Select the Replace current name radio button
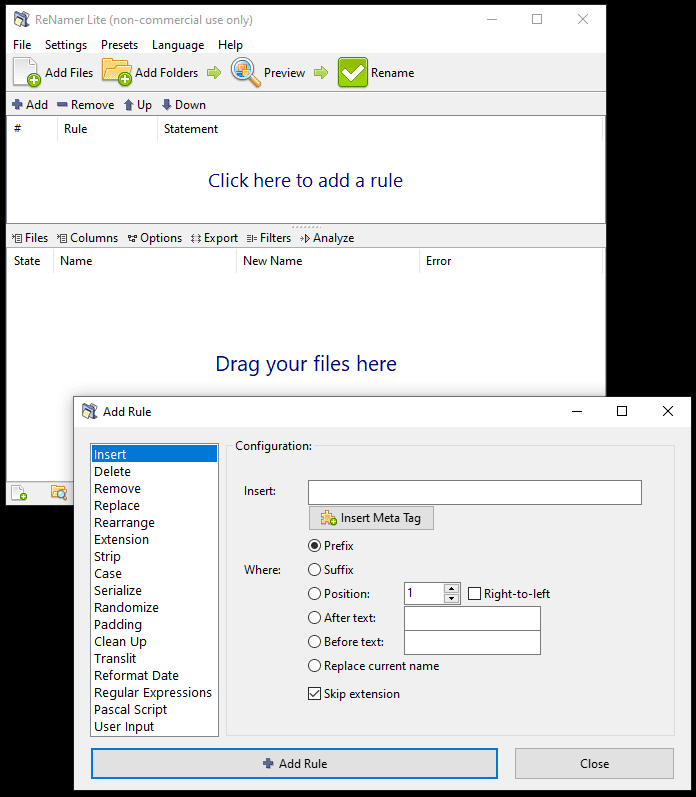Image resolution: width=696 pixels, height=797 pixels. tap(315, 666)
